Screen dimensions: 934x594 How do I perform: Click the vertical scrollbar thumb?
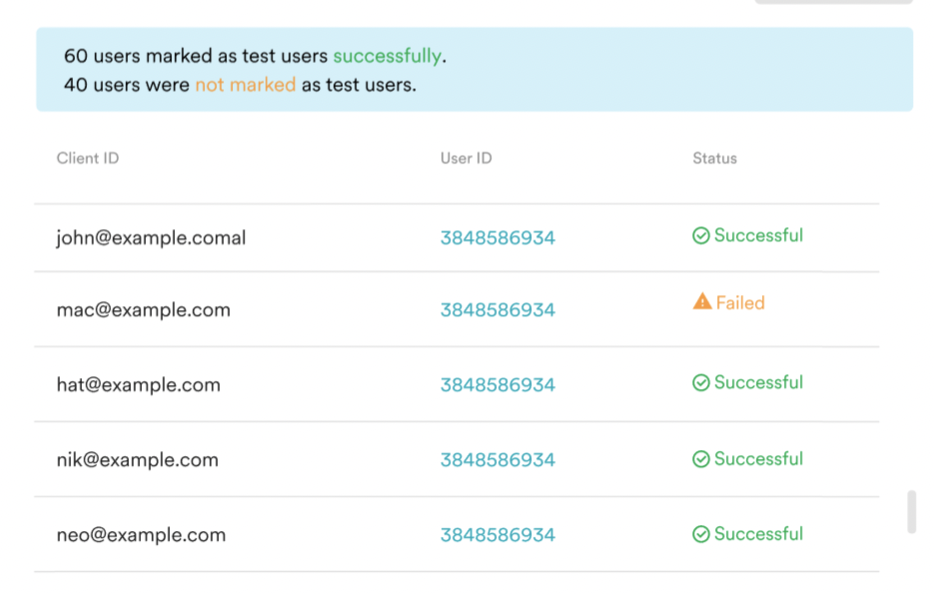[x=911, y=511]
